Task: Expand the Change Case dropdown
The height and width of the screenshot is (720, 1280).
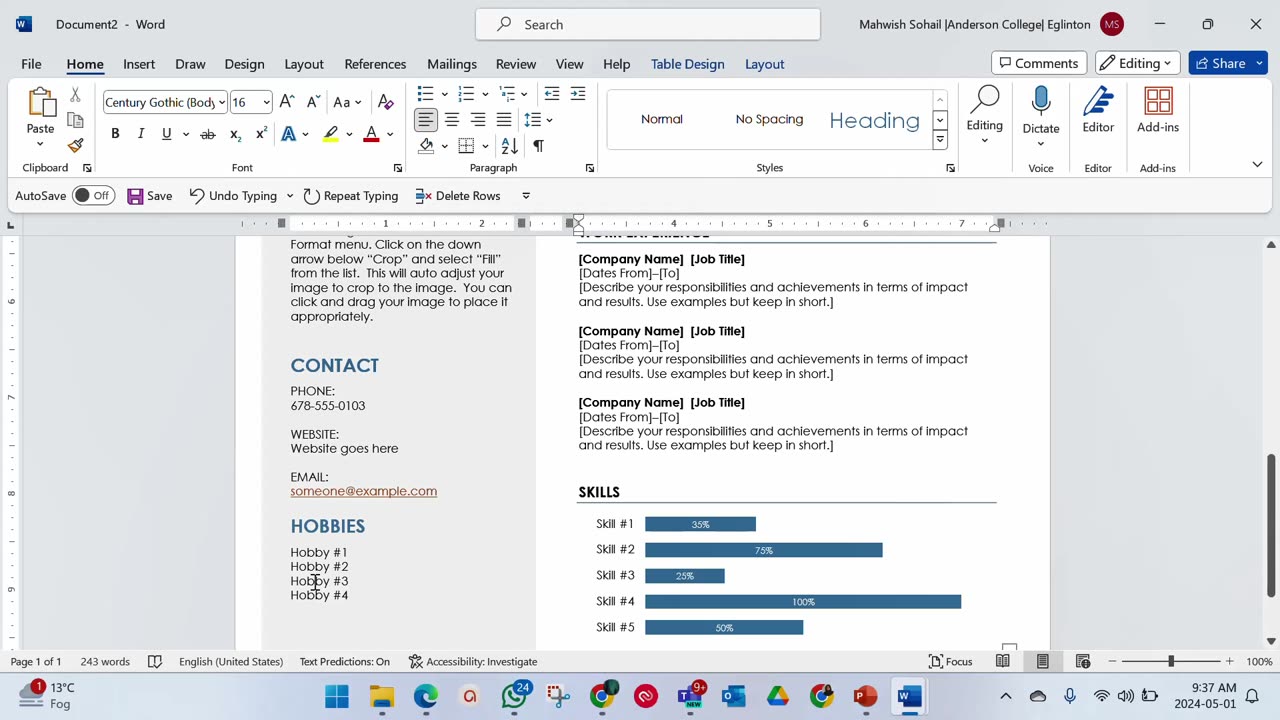Action: pyautogui.click(x=358, y=102)
